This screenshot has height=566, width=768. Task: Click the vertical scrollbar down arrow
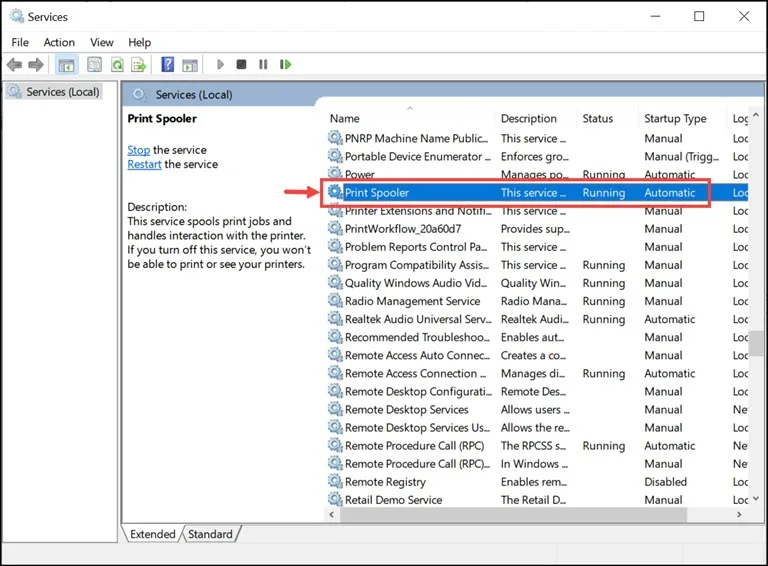[755, 498]
